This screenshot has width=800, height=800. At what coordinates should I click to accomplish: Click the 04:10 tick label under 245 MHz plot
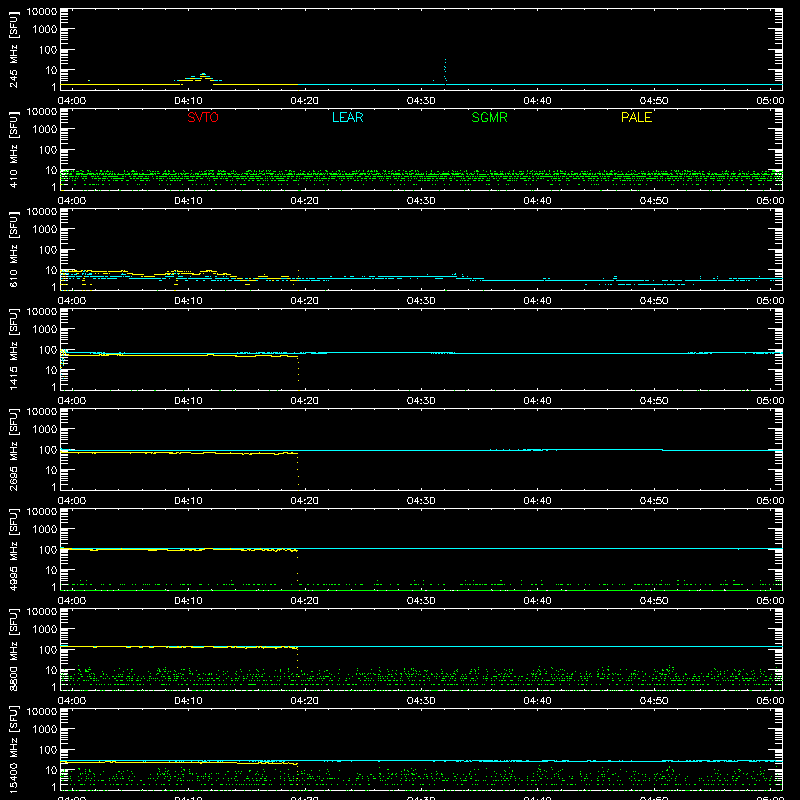point(188,101)
